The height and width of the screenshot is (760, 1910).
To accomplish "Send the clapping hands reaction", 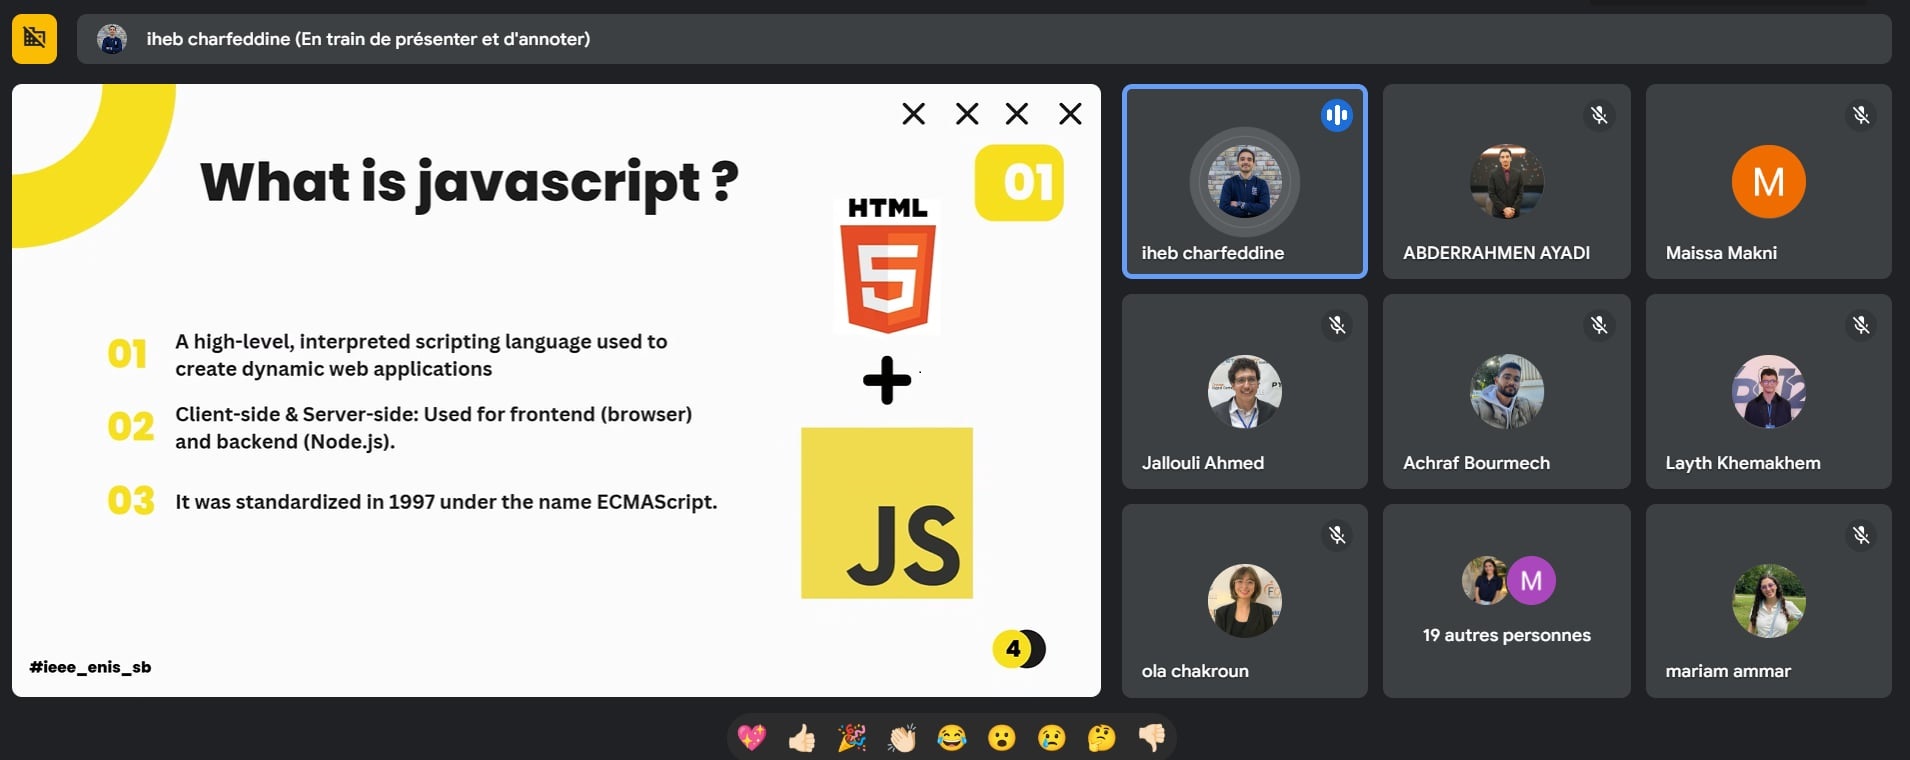I will coord(902,738).
